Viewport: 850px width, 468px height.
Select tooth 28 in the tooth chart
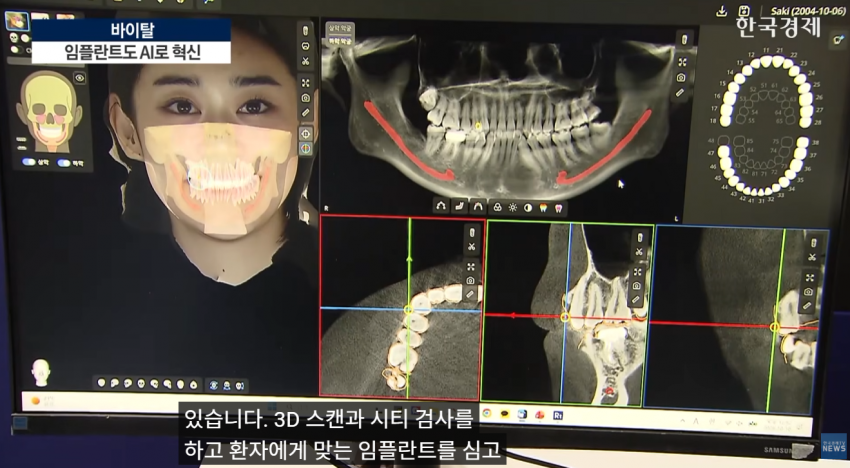tap(807, 121)
